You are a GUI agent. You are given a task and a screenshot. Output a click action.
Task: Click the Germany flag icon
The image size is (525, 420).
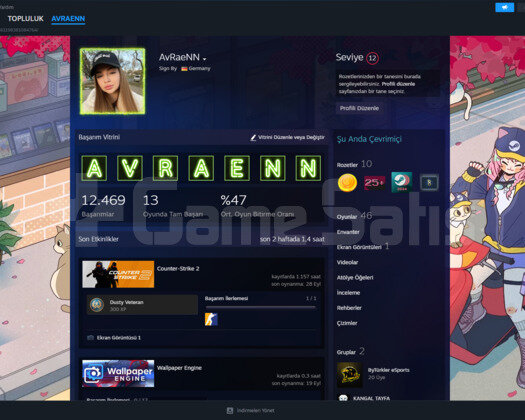pyautogui.click(x=184, y=69)
